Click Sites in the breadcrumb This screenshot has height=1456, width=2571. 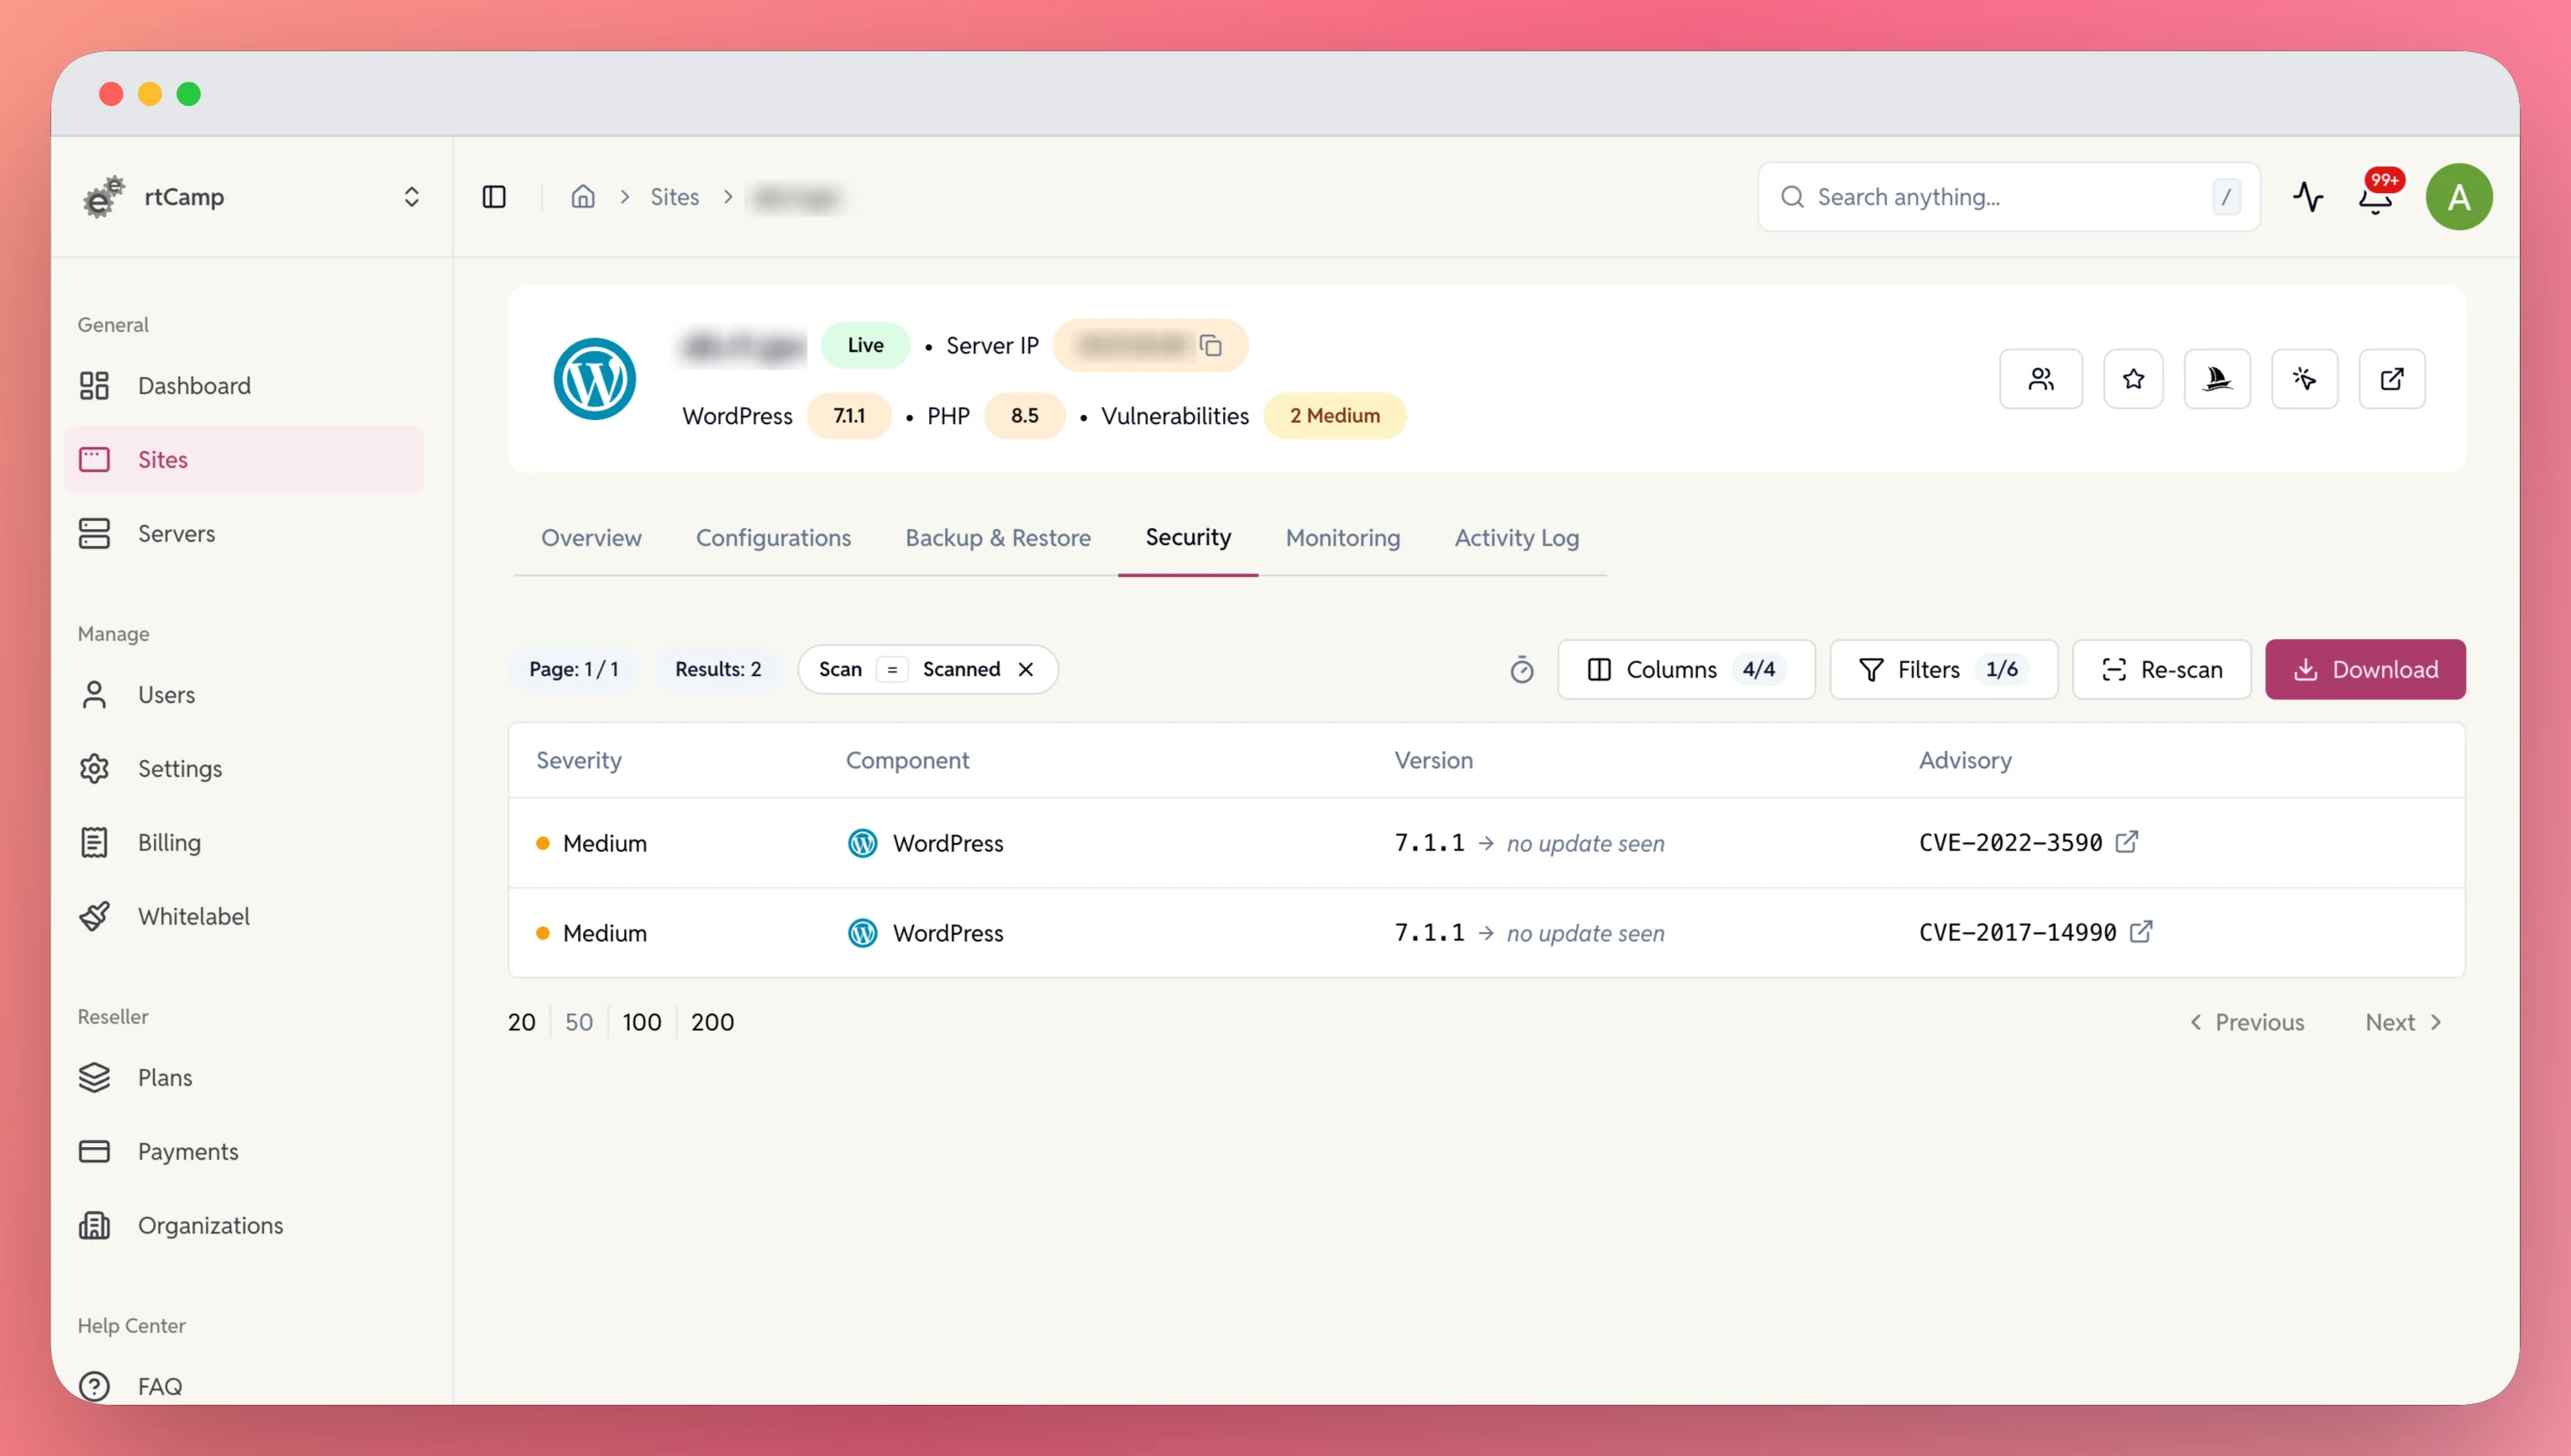675,197
